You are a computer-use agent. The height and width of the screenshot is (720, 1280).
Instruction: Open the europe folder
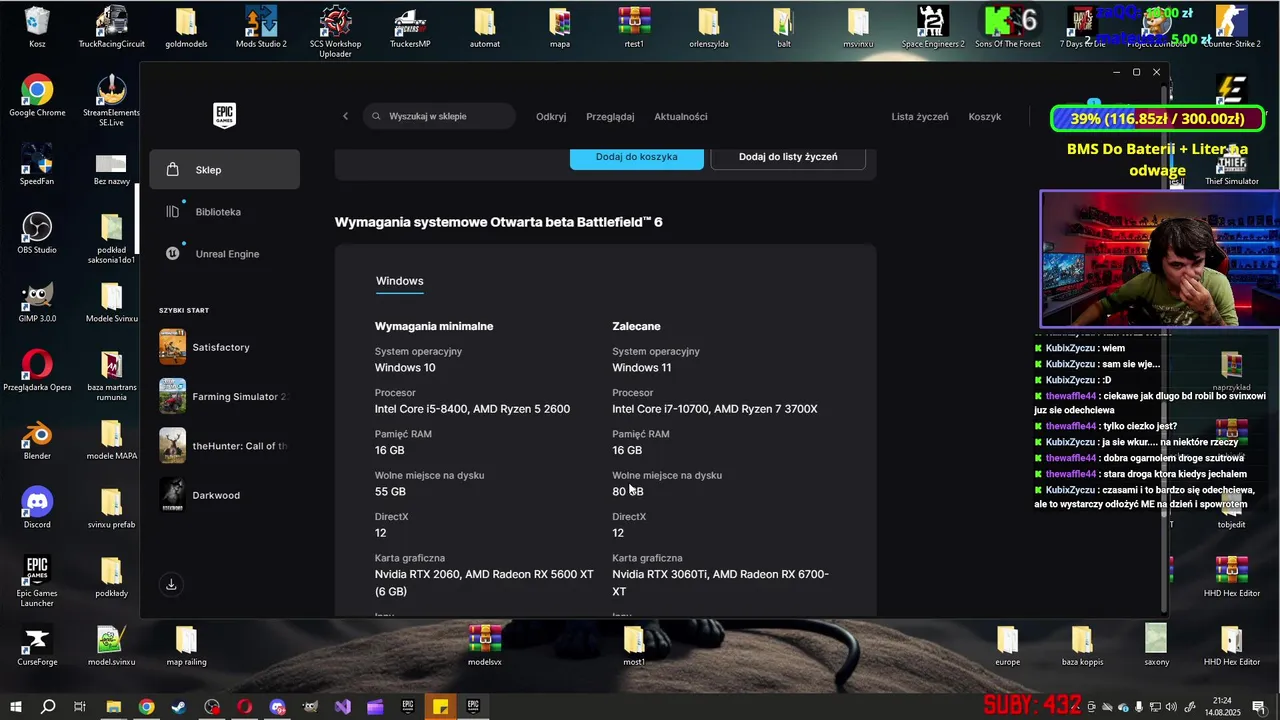(1007, 645)
